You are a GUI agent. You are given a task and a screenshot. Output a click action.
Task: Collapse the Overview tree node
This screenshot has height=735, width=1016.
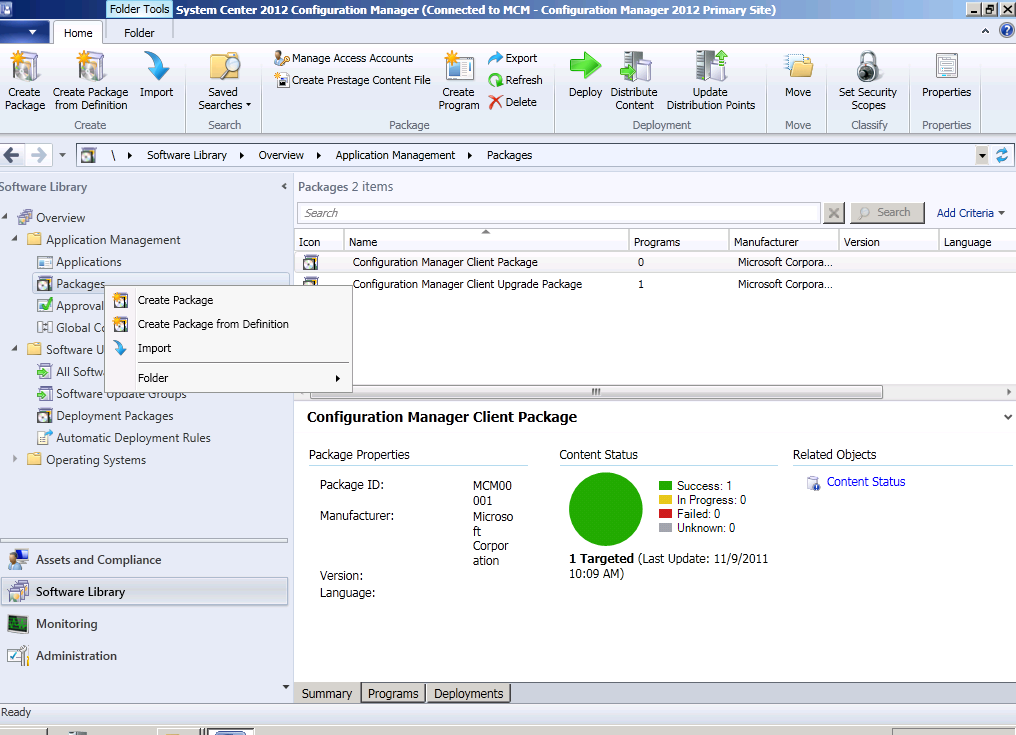coord(6,216)
